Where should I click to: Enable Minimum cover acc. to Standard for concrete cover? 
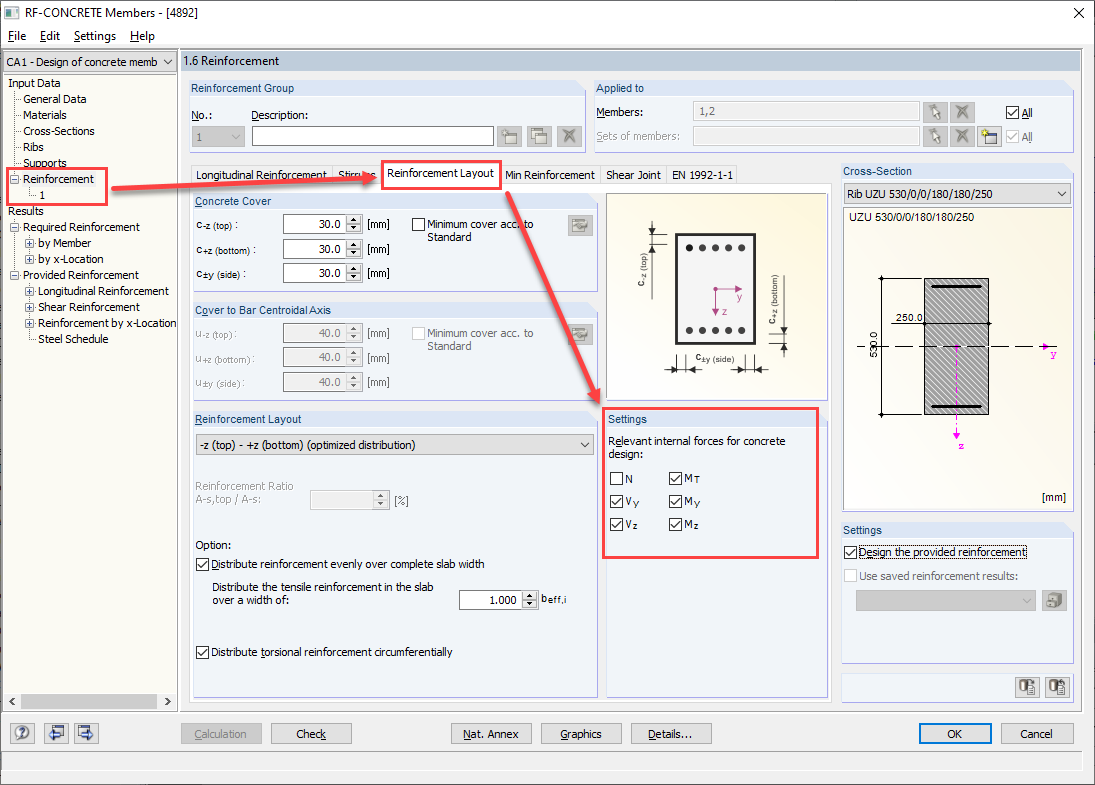(418, 224)
